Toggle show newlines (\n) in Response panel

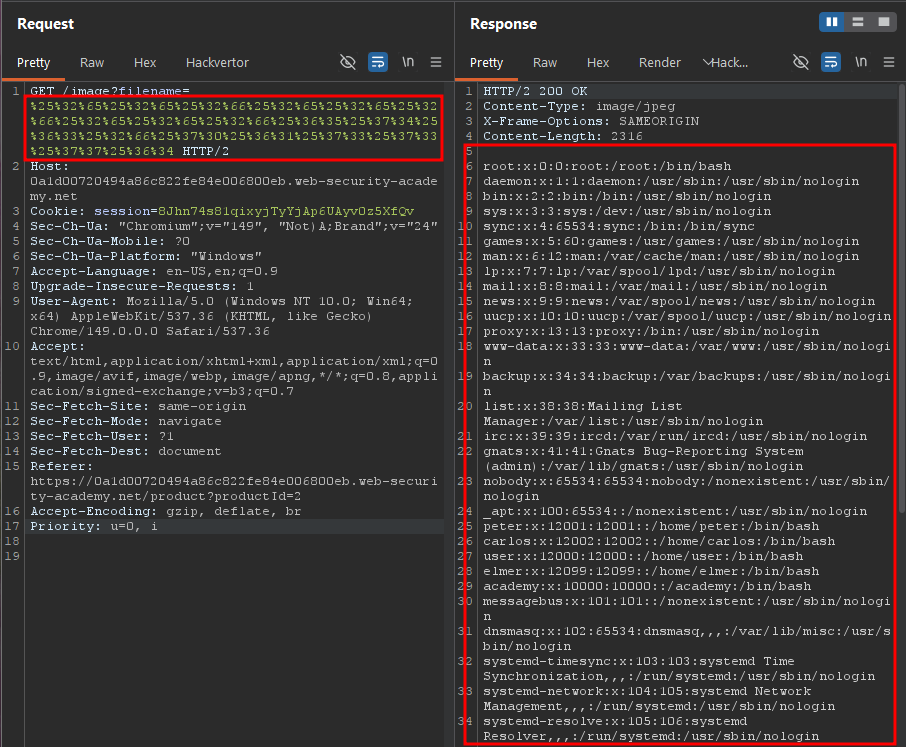click(861, 62)
